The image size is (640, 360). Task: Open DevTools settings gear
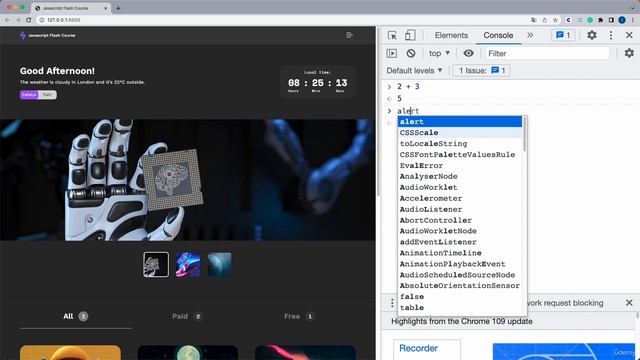coord(592,36)
